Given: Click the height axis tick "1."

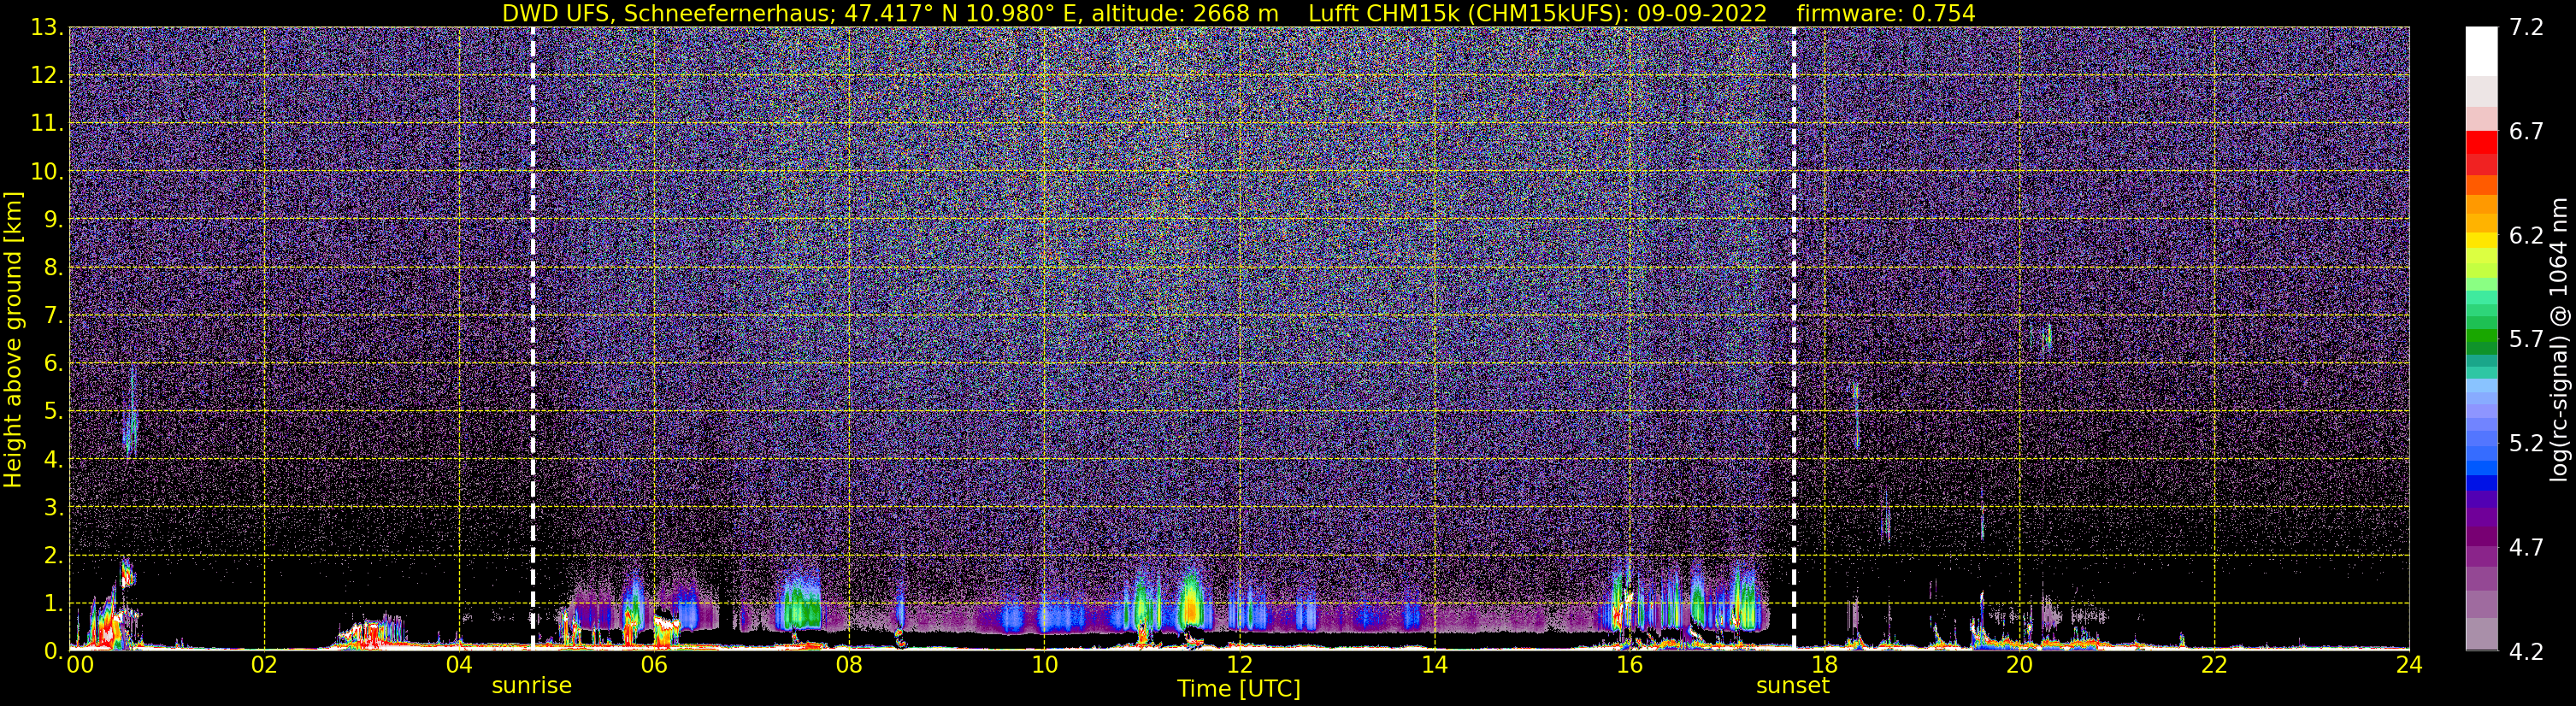Looking at the screenshot, I should point(53,604).
